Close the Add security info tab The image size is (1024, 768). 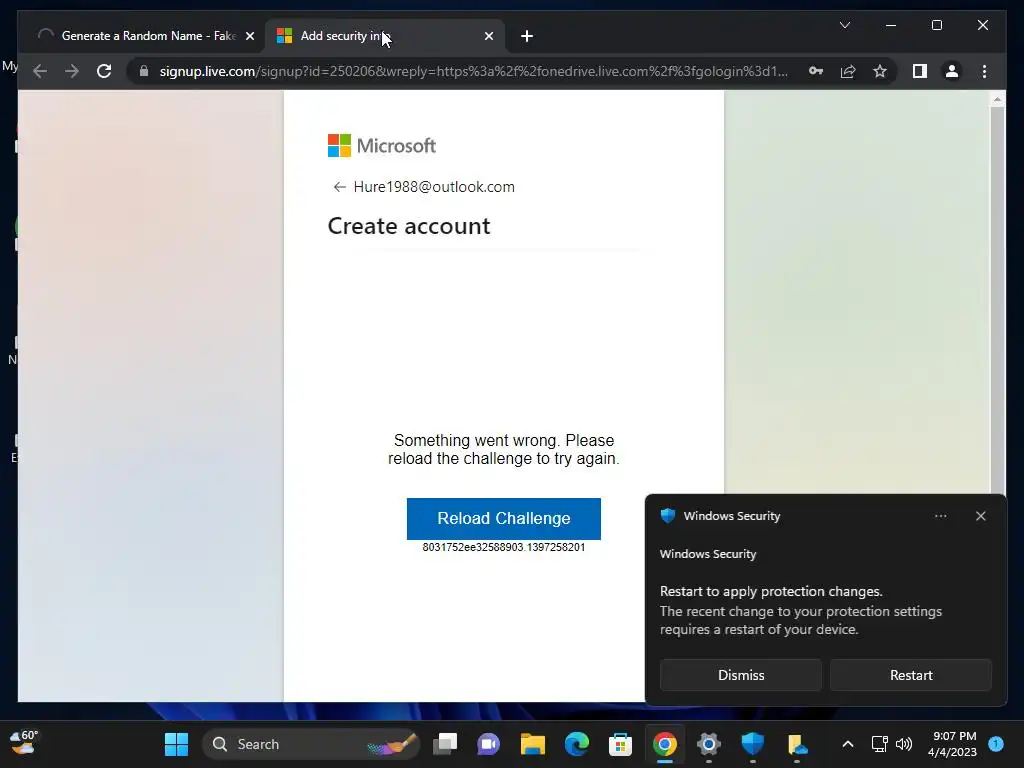(x=488, y=37)
